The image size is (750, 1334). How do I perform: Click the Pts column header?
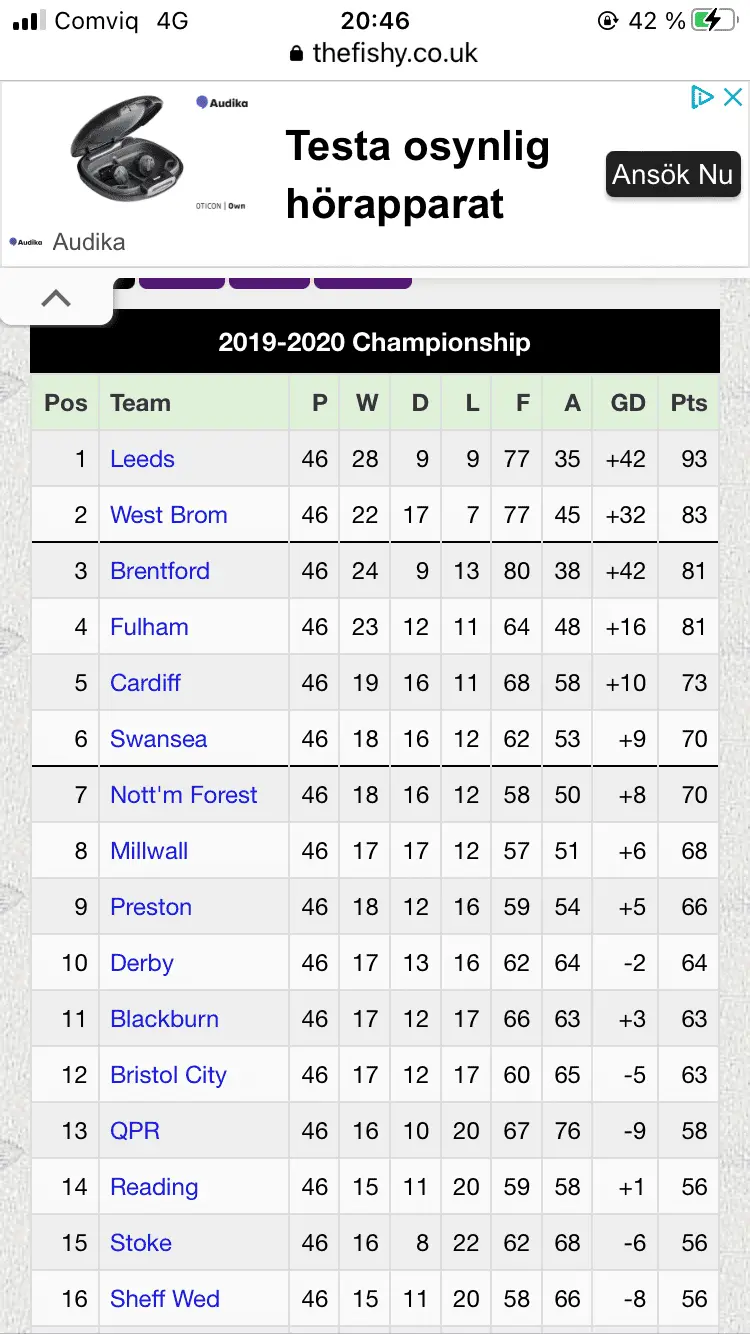click(x=689, y=403)
